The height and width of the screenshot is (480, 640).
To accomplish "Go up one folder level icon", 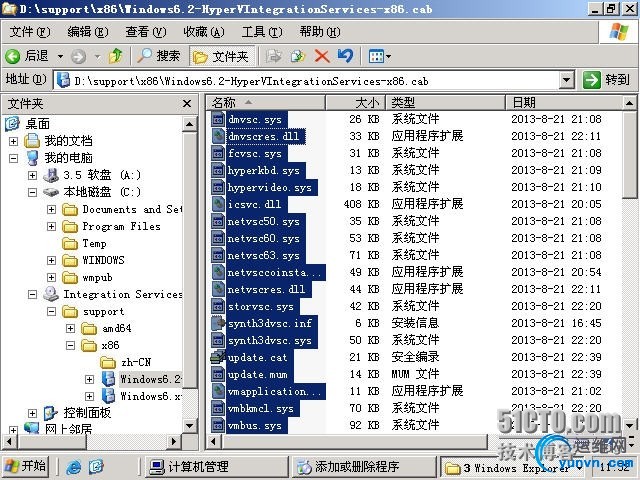I will pos(116,56).
